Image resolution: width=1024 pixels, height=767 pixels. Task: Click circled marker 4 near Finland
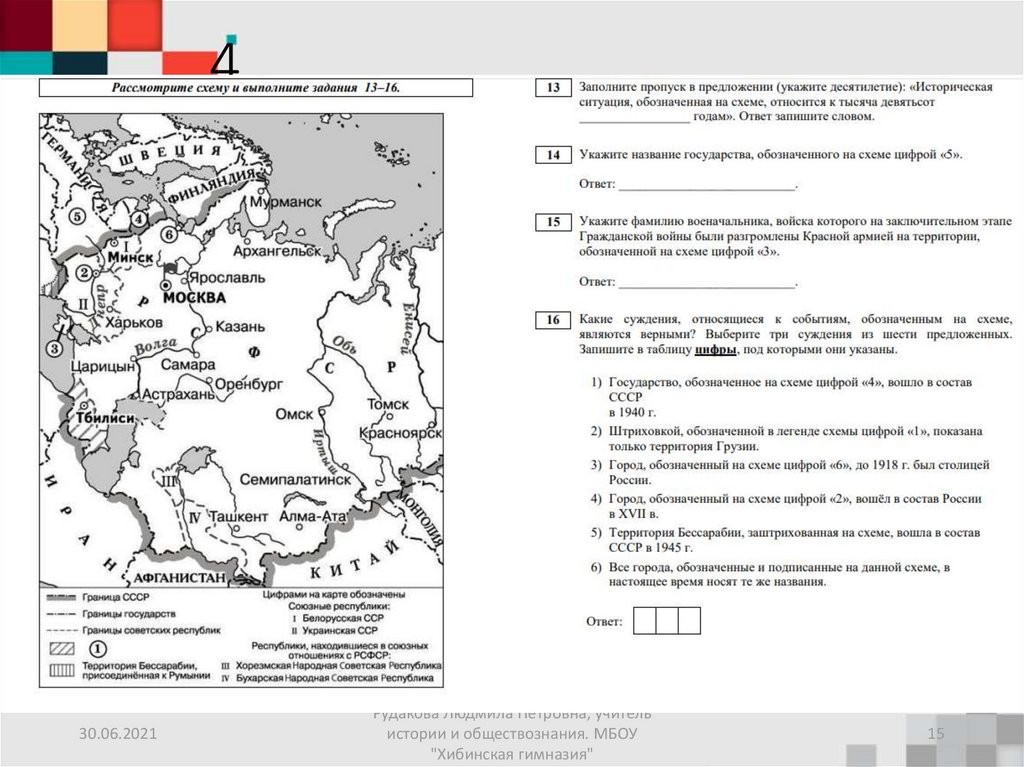(x=138, y=219)
